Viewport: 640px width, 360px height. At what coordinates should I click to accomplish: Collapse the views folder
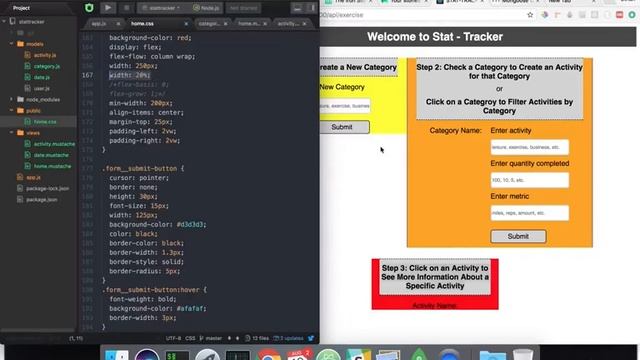coord(12,133)
